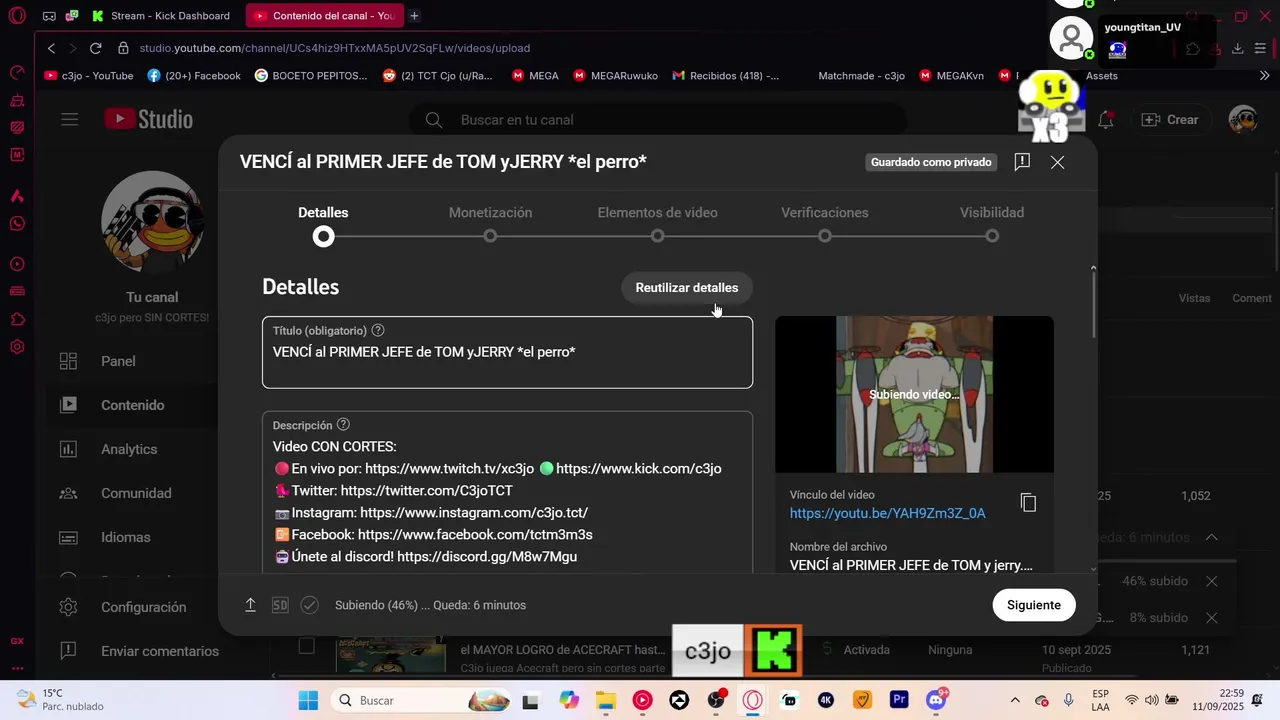The width and height of the screenshot is (1280, 720).
Task: Open Contenido in Studio sidebar
Action: click(132, 405)
